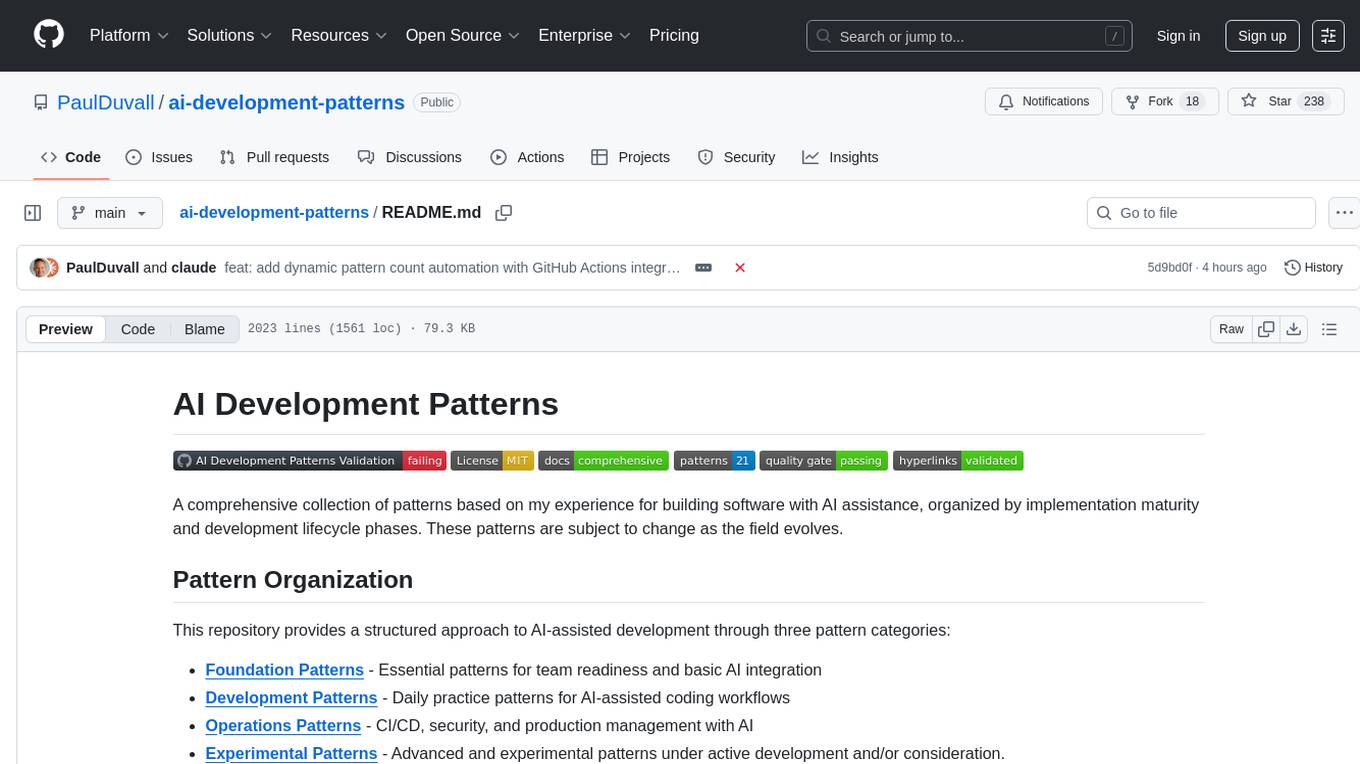Click the Sign in link
Screen dimensions: 1360x764
coord(1178,36)
